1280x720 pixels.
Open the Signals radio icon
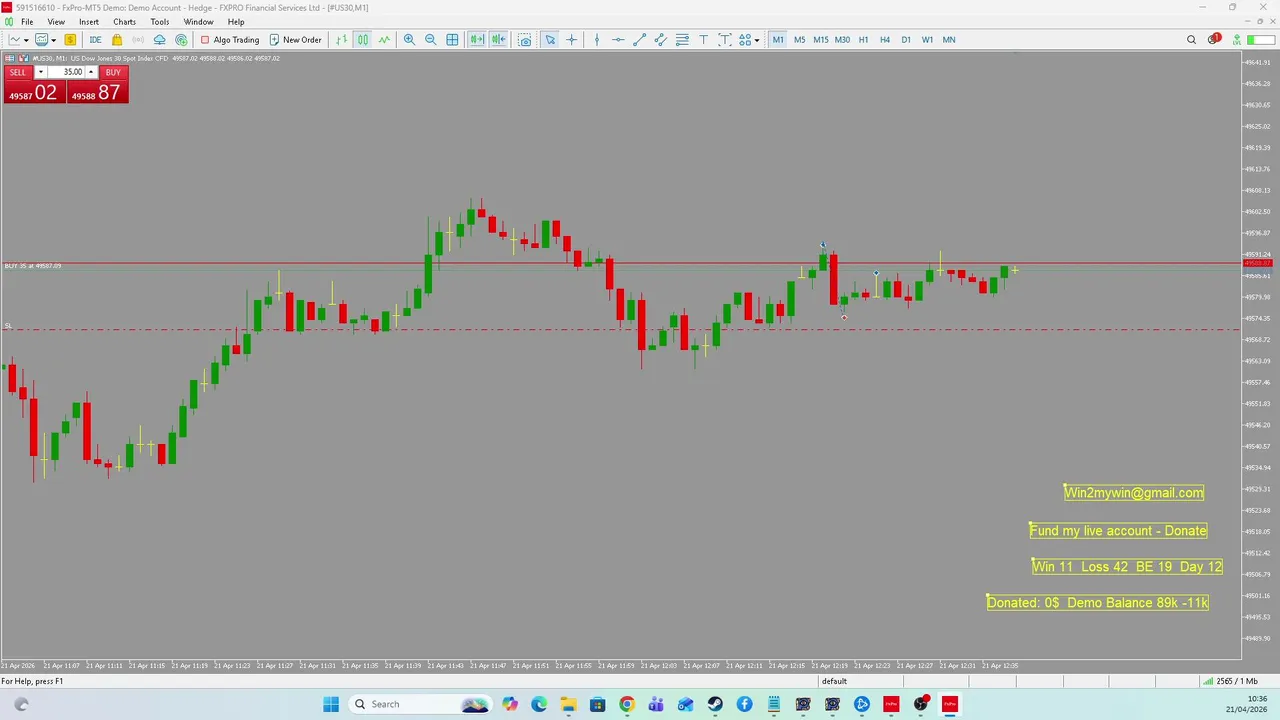138,40
